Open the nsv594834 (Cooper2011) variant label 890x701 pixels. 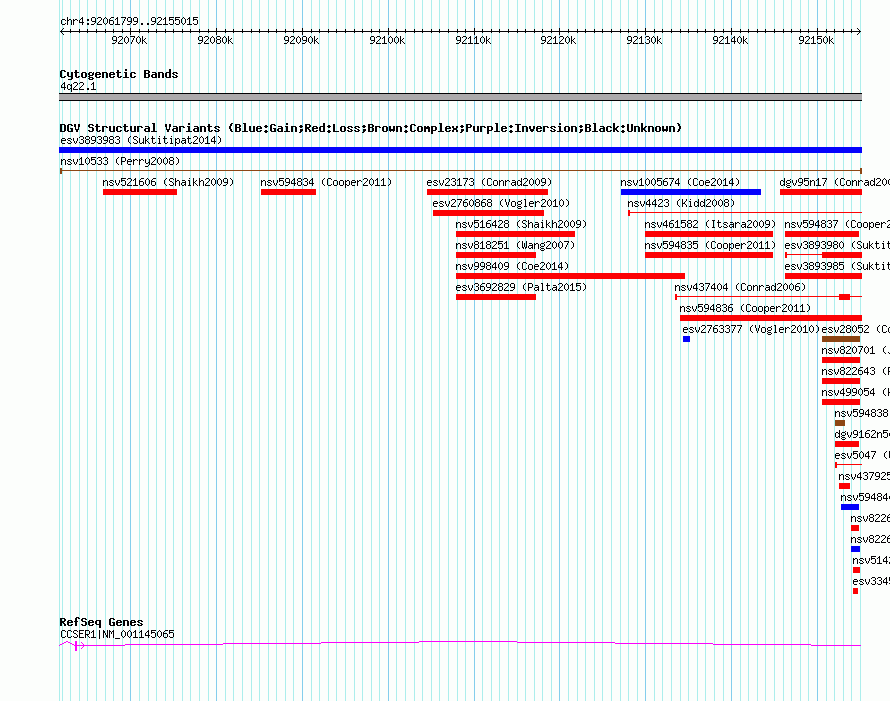[x=326, y=182]
